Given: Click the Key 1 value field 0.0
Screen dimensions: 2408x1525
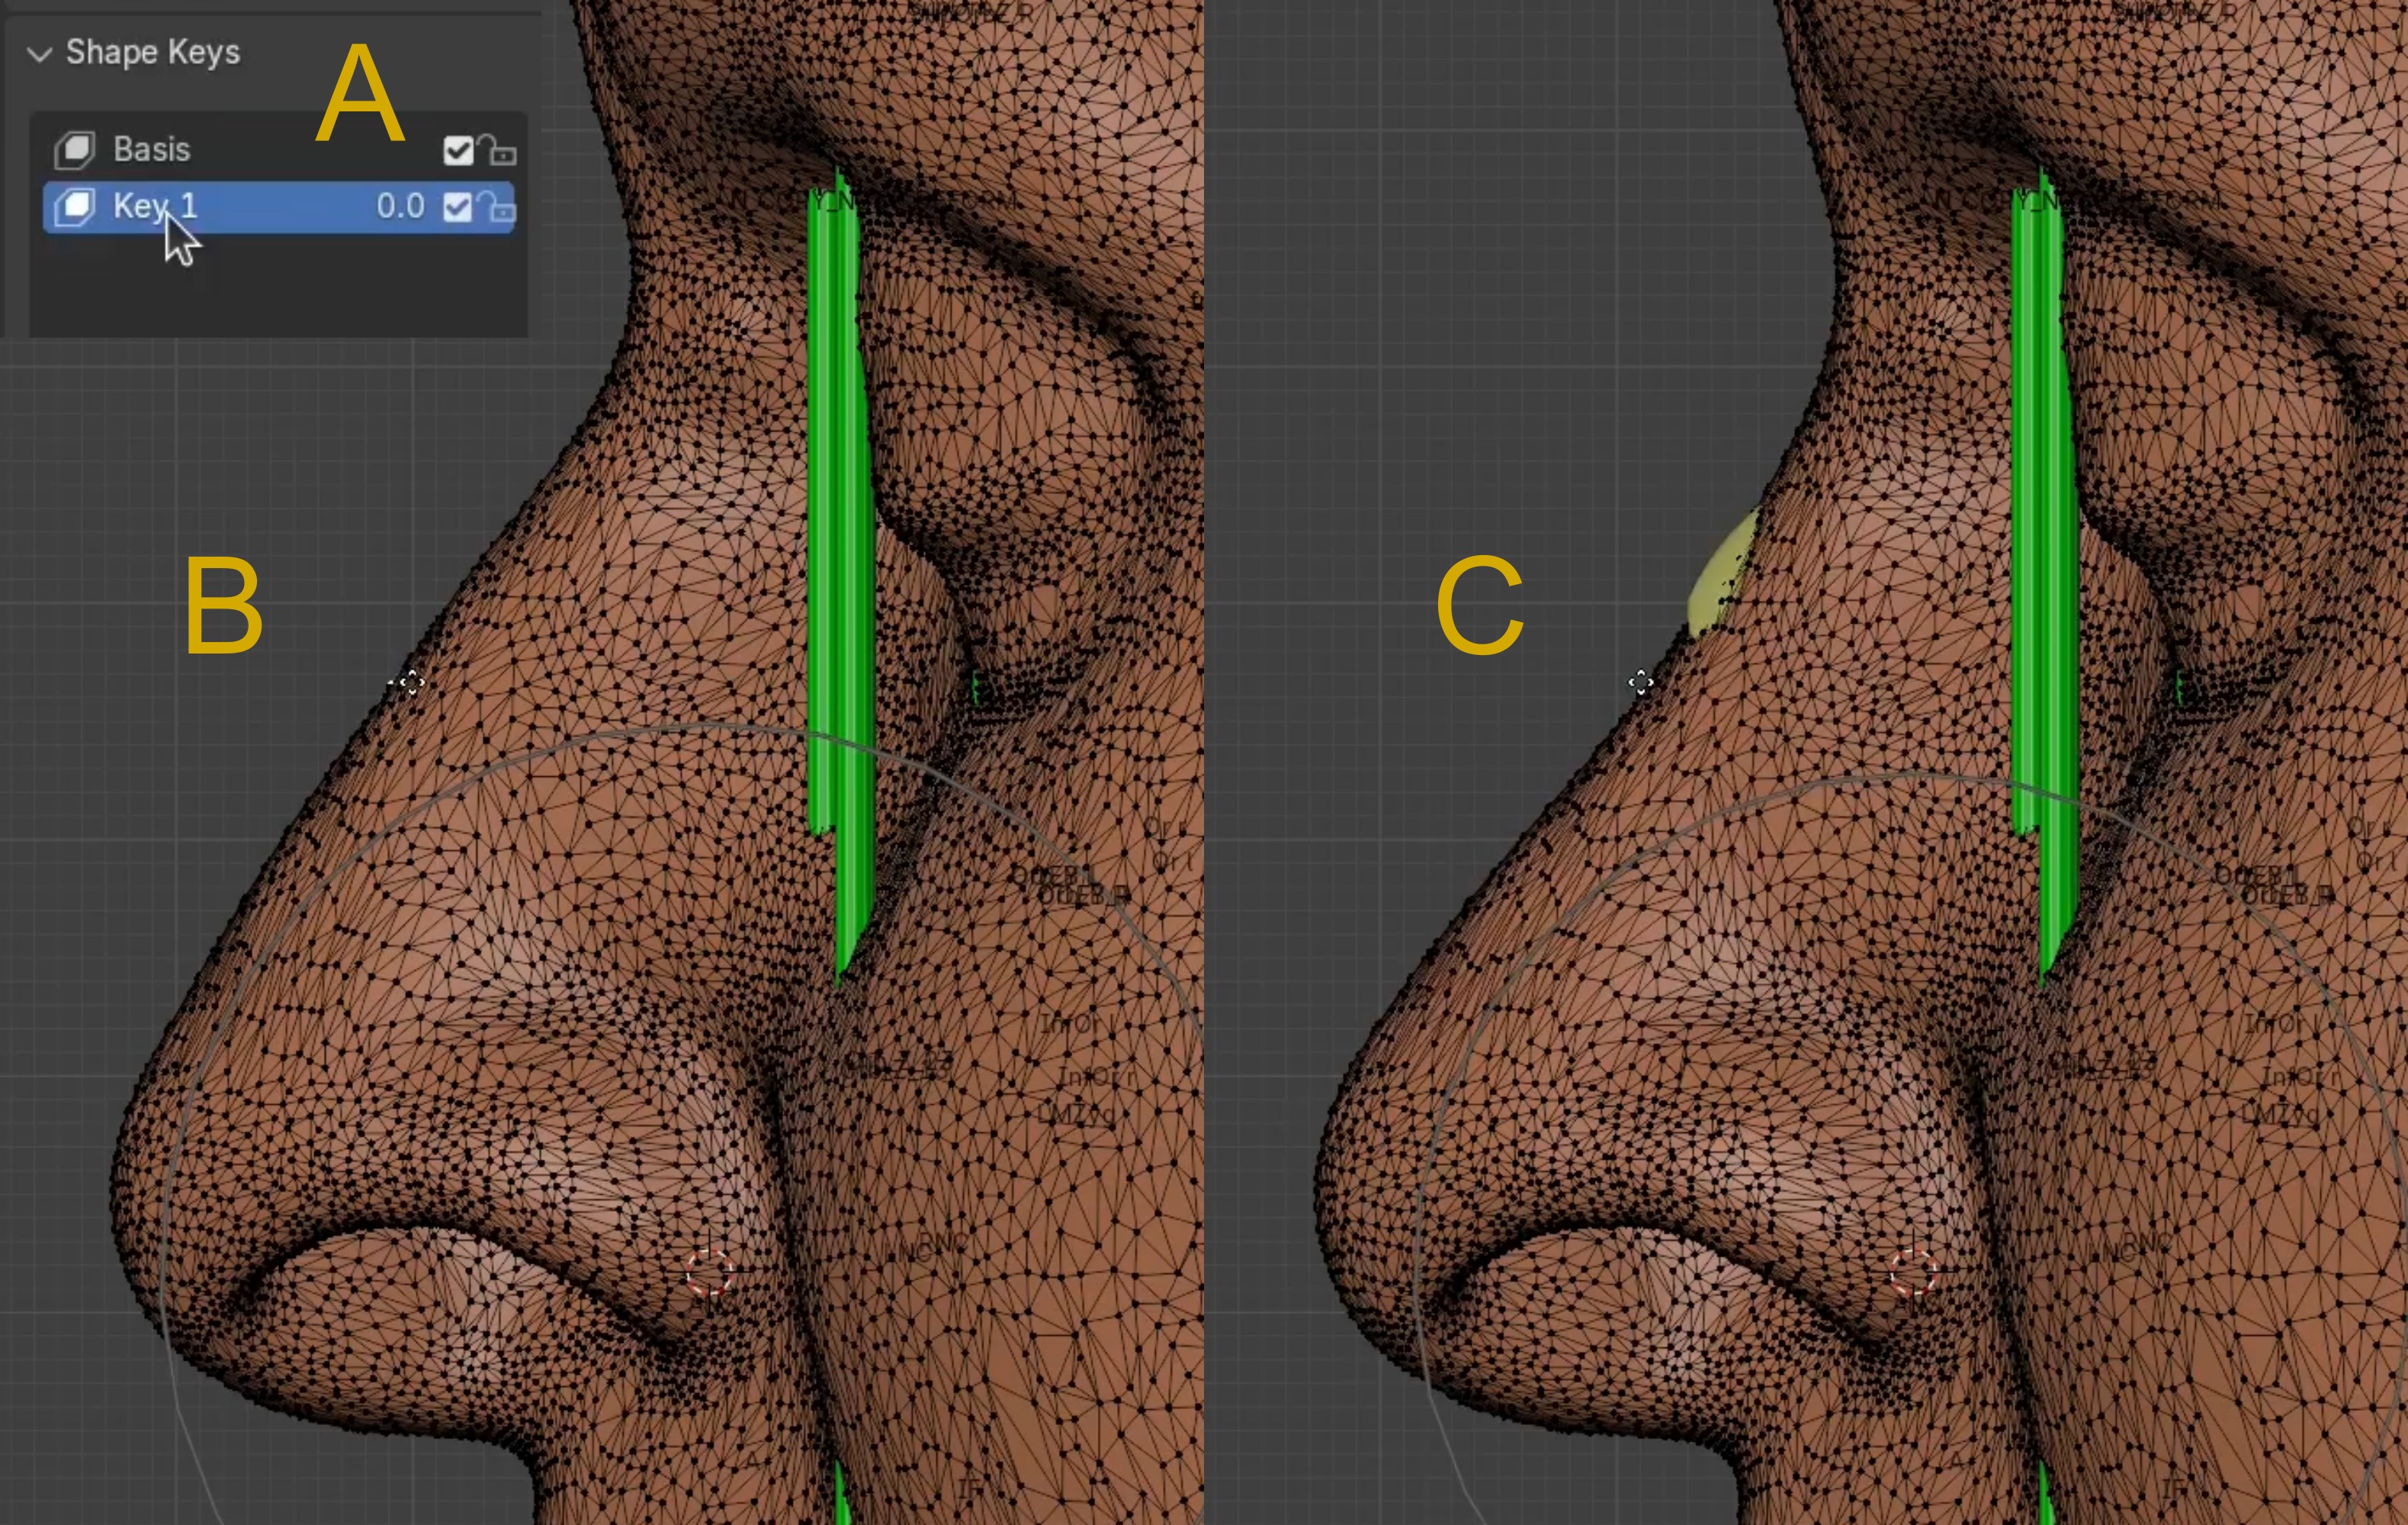Looking at the screenshot, I should click(400, 207).
